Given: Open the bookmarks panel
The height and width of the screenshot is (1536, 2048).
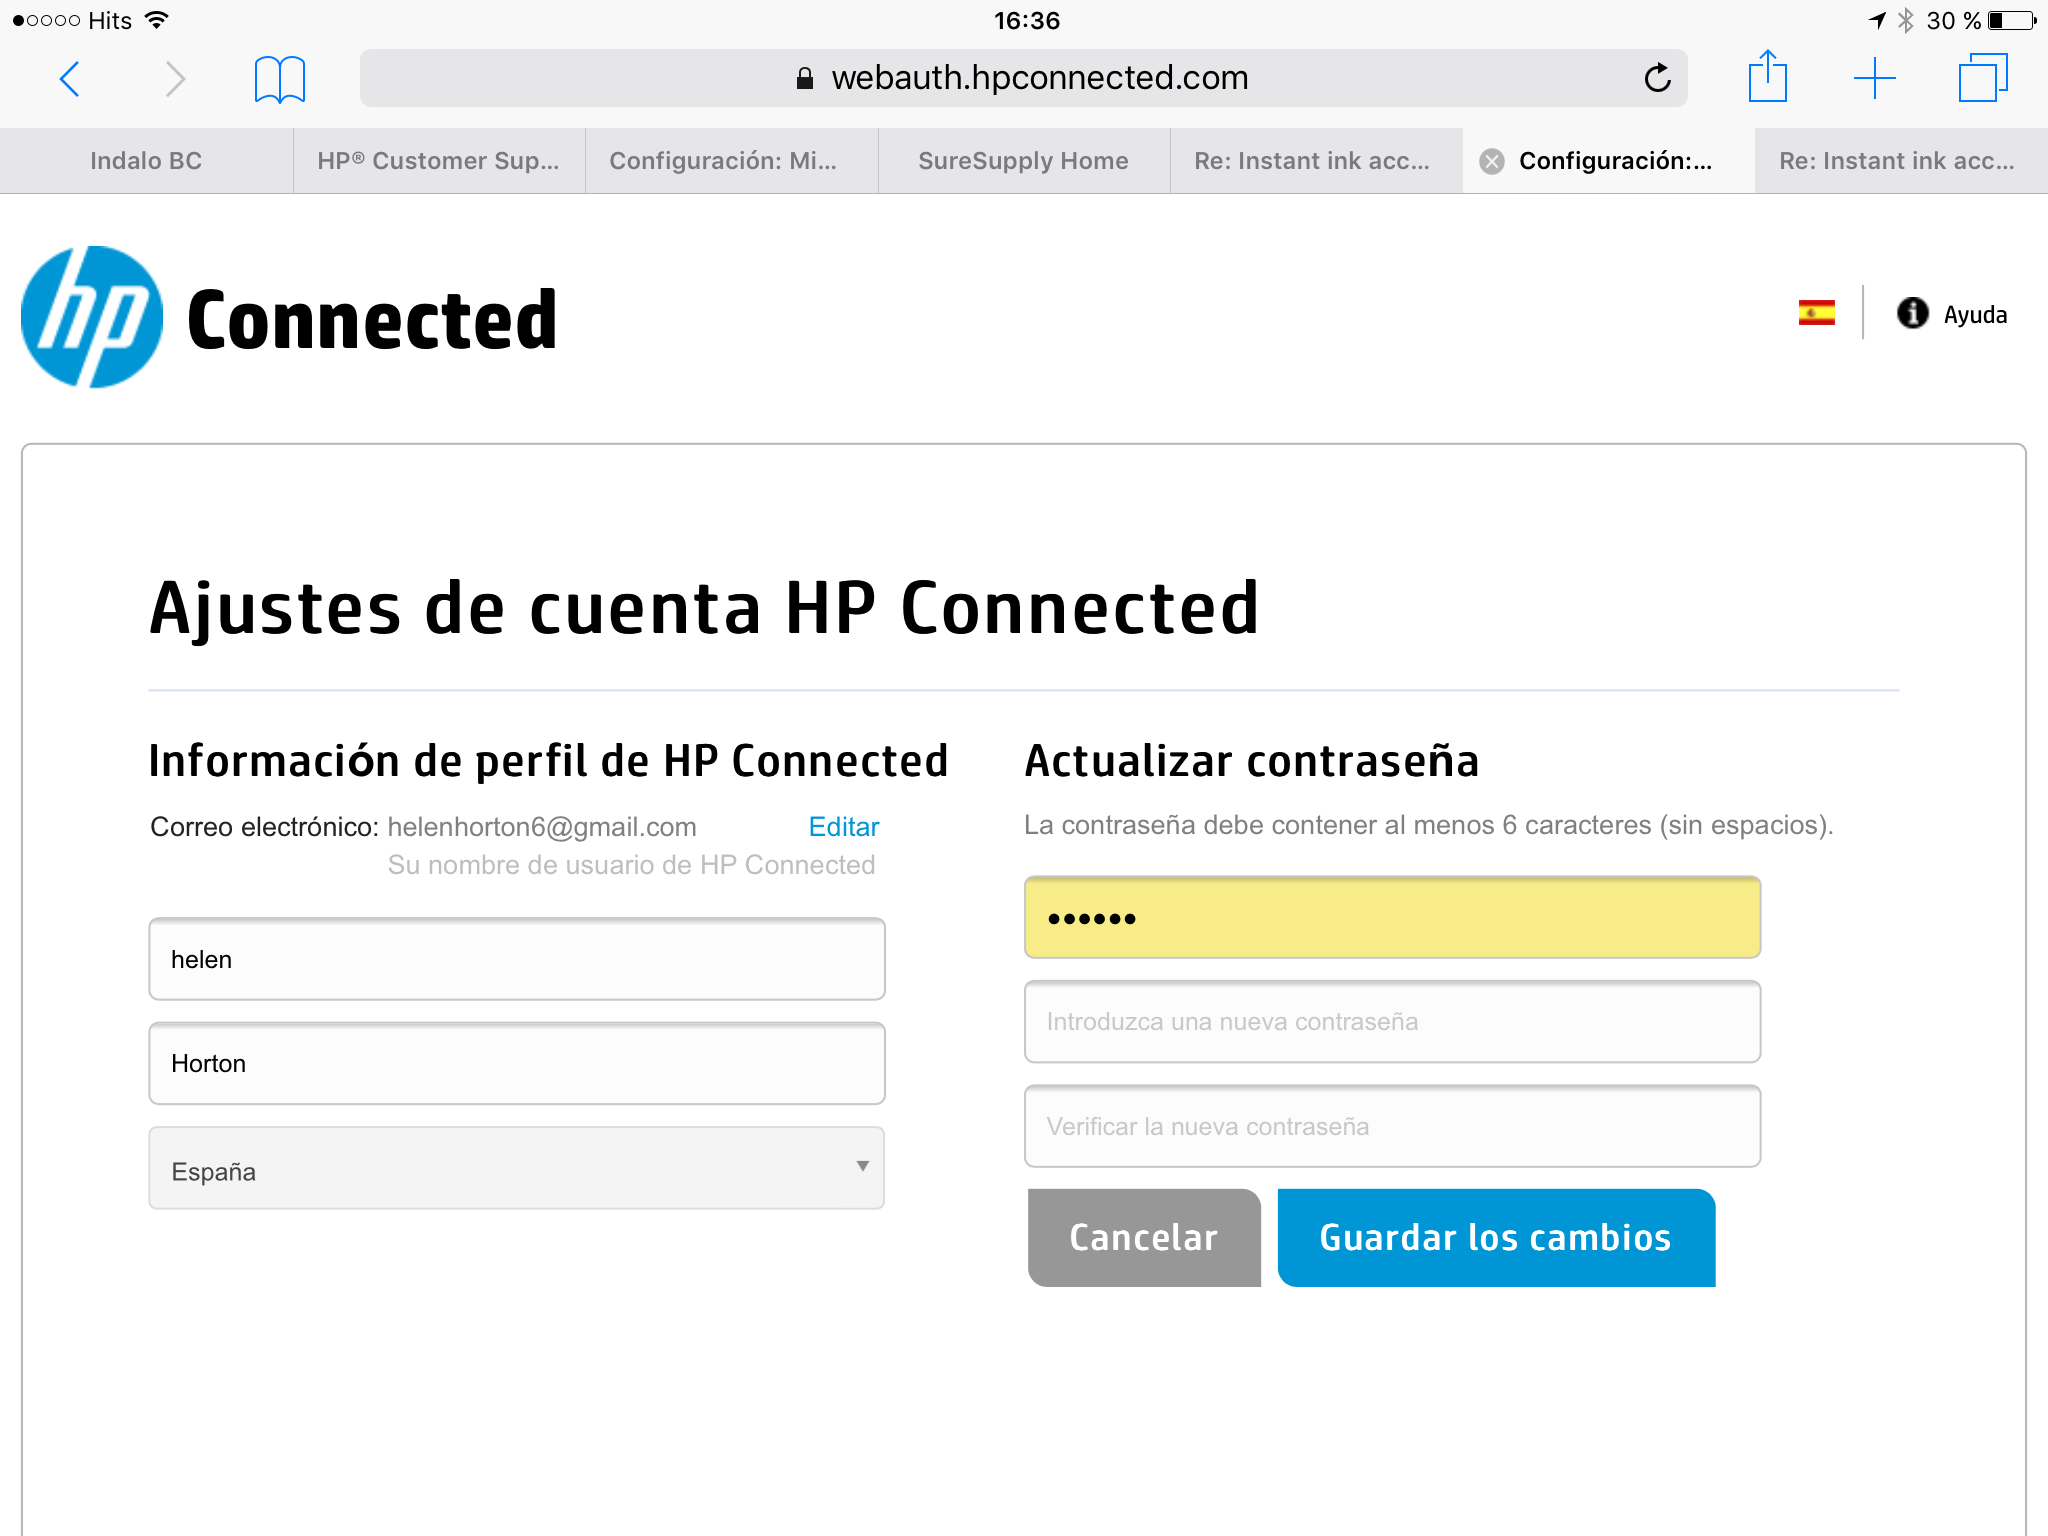Looking at the screenshot, I should click(x=280, y=78).
